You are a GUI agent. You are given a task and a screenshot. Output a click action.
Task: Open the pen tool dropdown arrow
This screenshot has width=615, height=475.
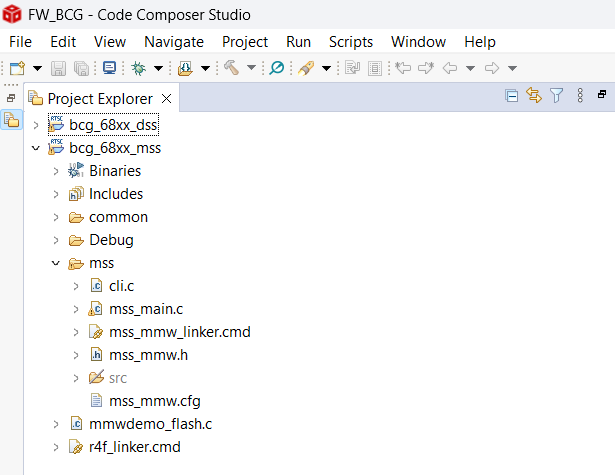326,68
